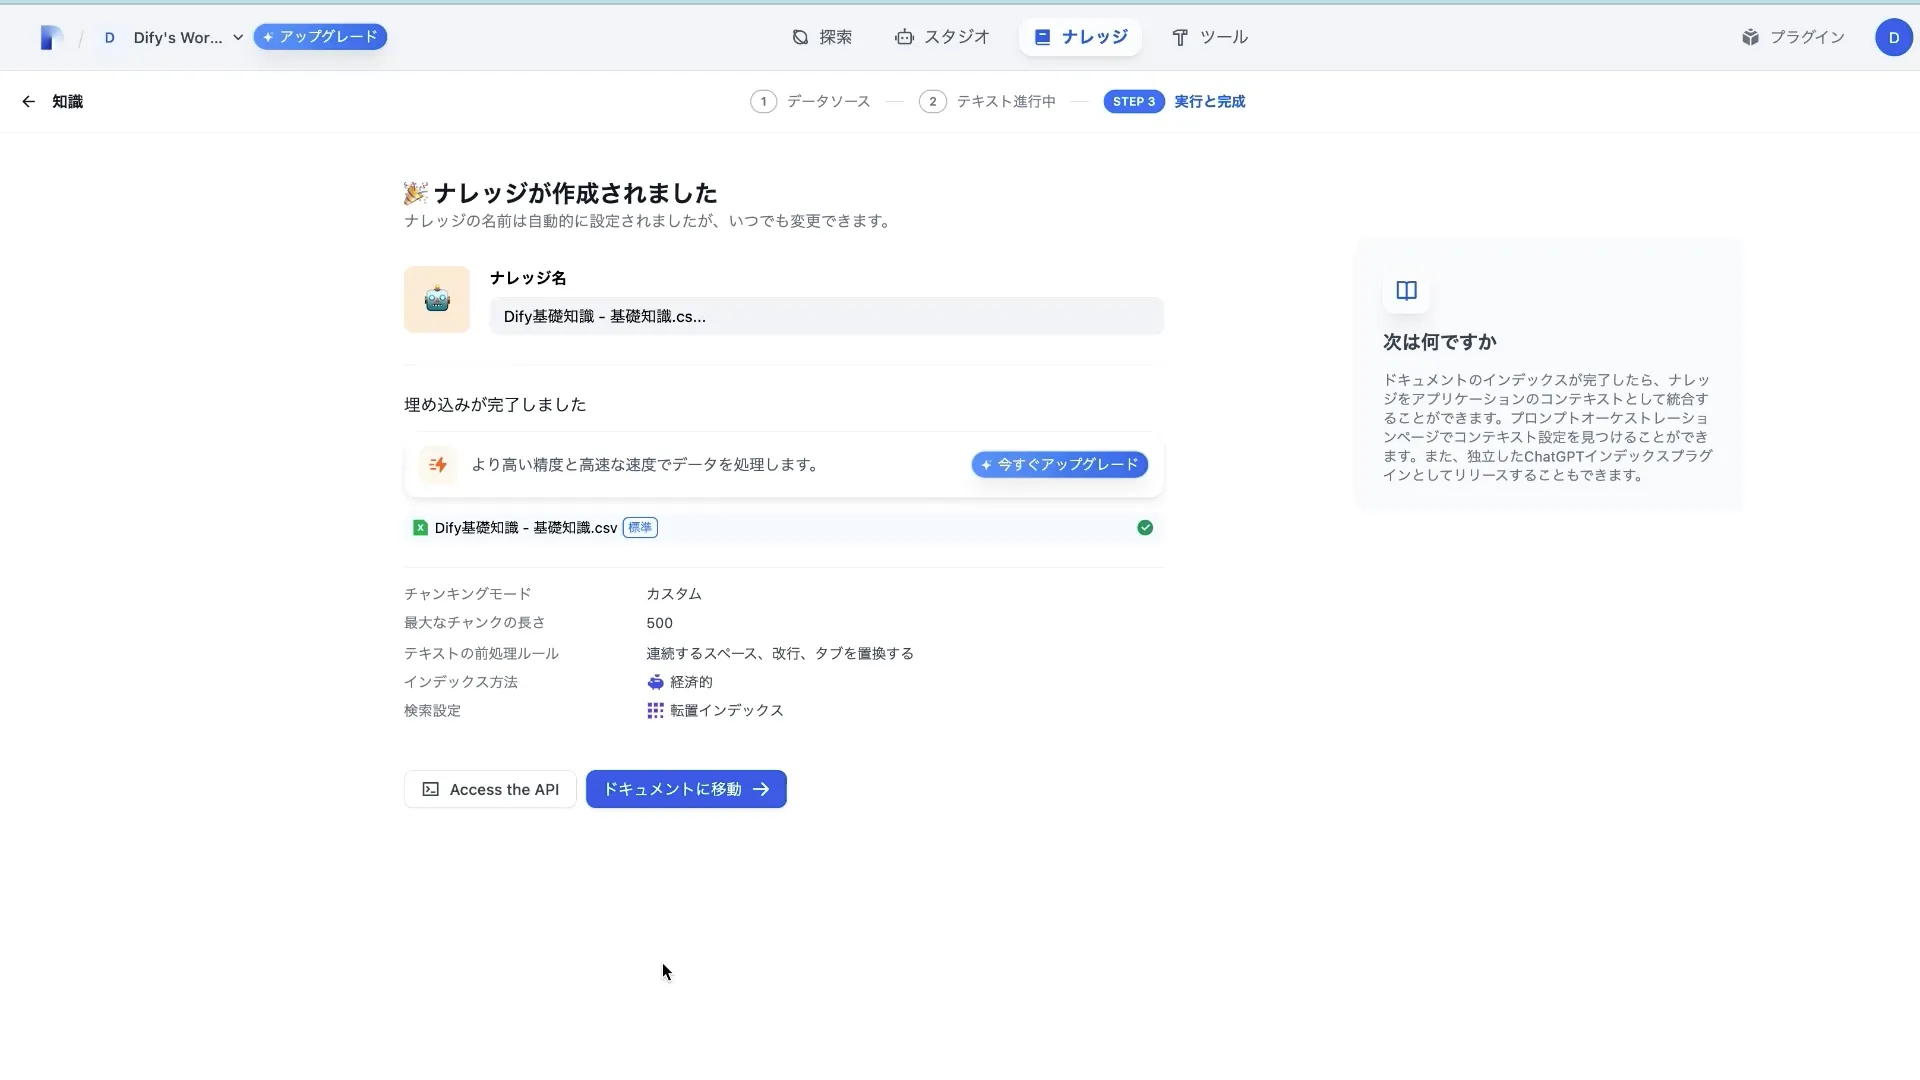Click the STEP 3 実行と完了 indicator

tap(1175, 101)
